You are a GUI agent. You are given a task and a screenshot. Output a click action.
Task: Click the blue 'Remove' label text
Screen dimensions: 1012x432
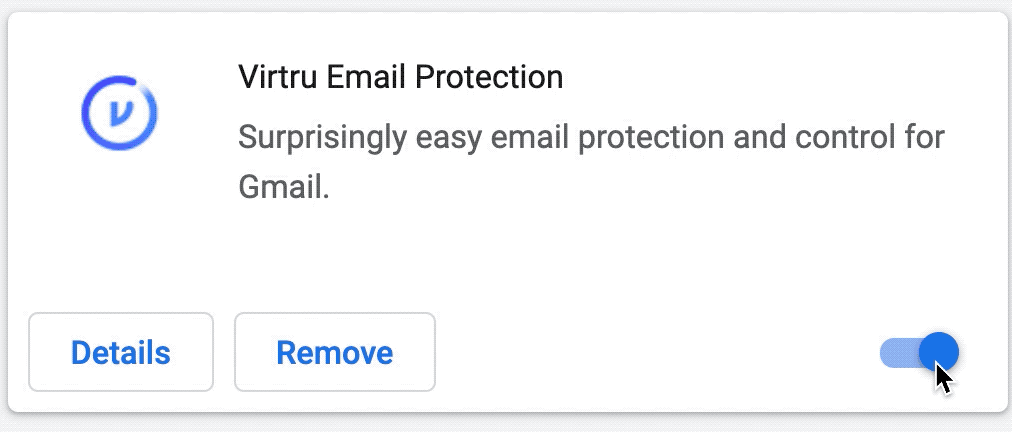pyautogui.click(x=335, y=353)
